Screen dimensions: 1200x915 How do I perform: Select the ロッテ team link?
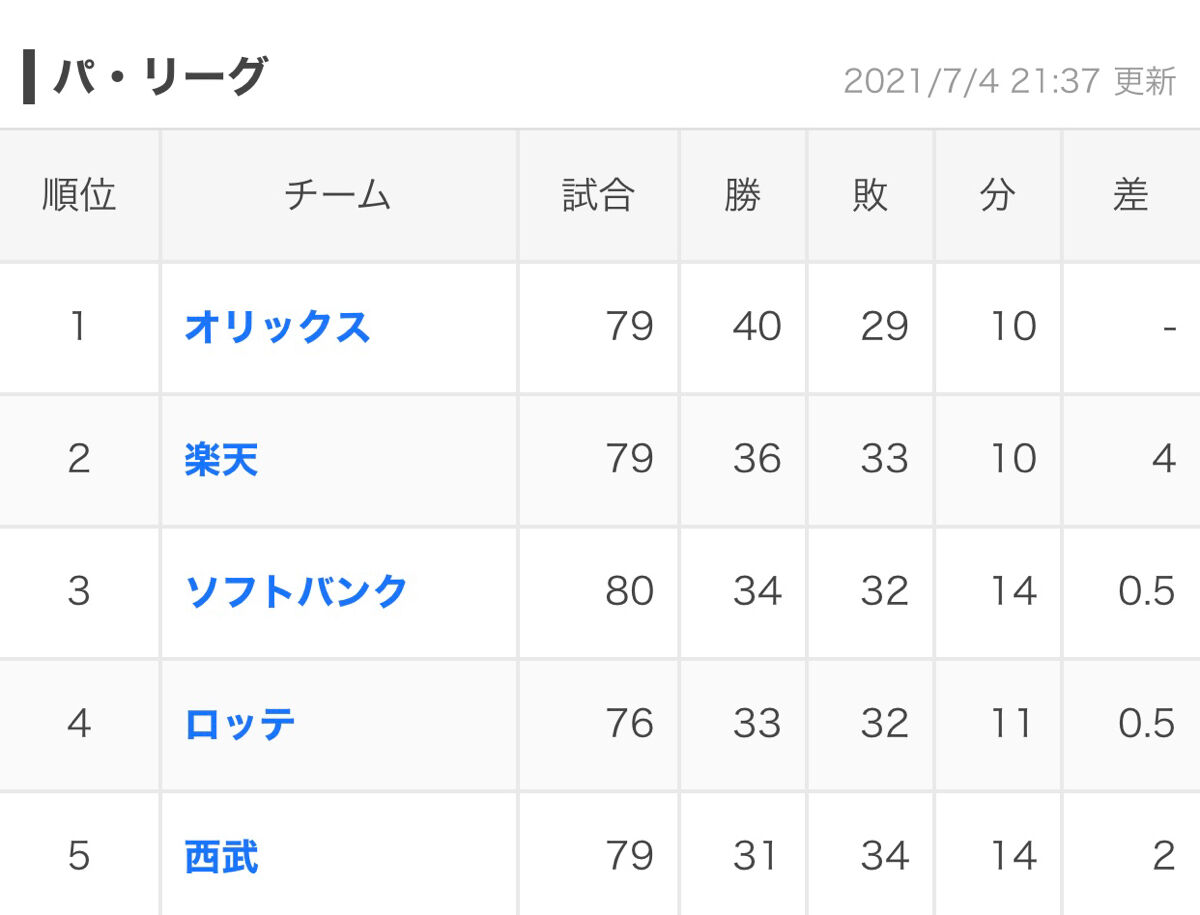240,723
